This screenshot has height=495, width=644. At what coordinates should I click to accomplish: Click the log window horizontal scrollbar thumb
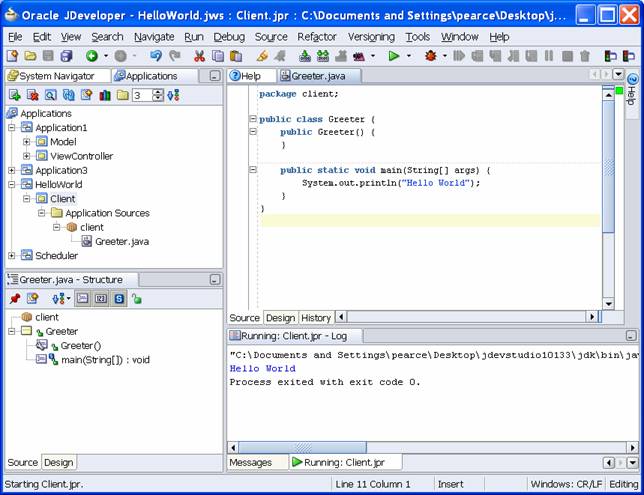point(303,447)
